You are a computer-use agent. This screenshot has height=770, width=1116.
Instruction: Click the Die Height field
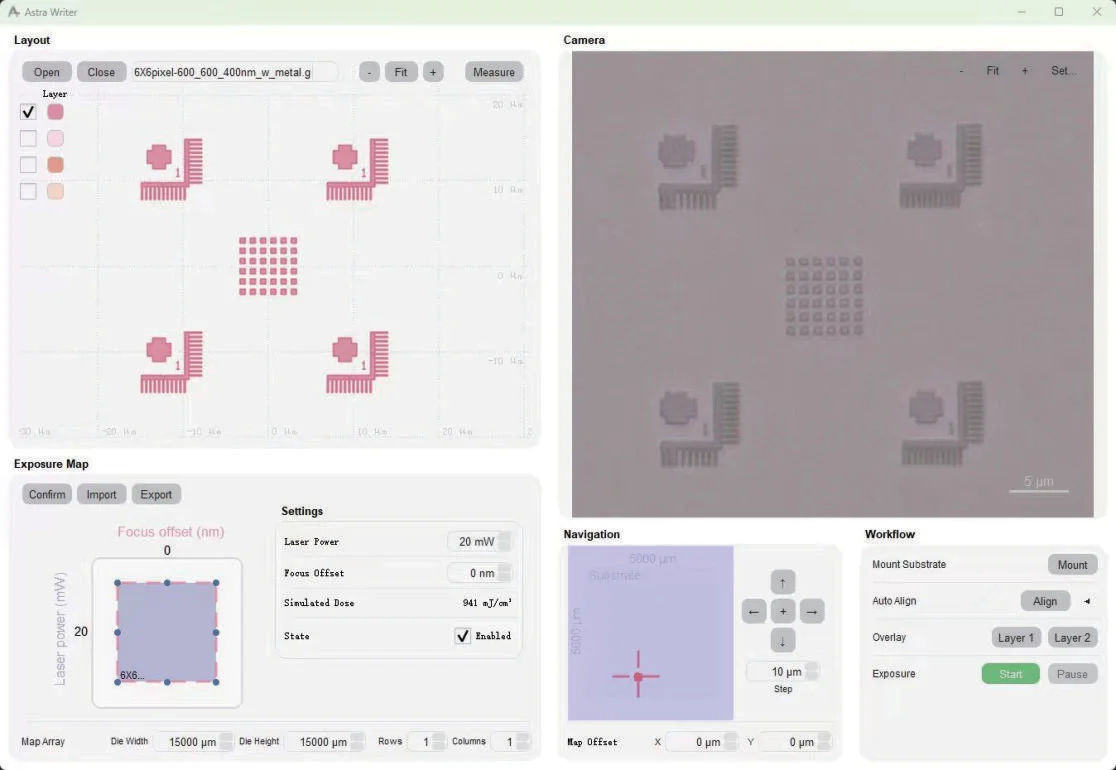click(x=317, y=742)
